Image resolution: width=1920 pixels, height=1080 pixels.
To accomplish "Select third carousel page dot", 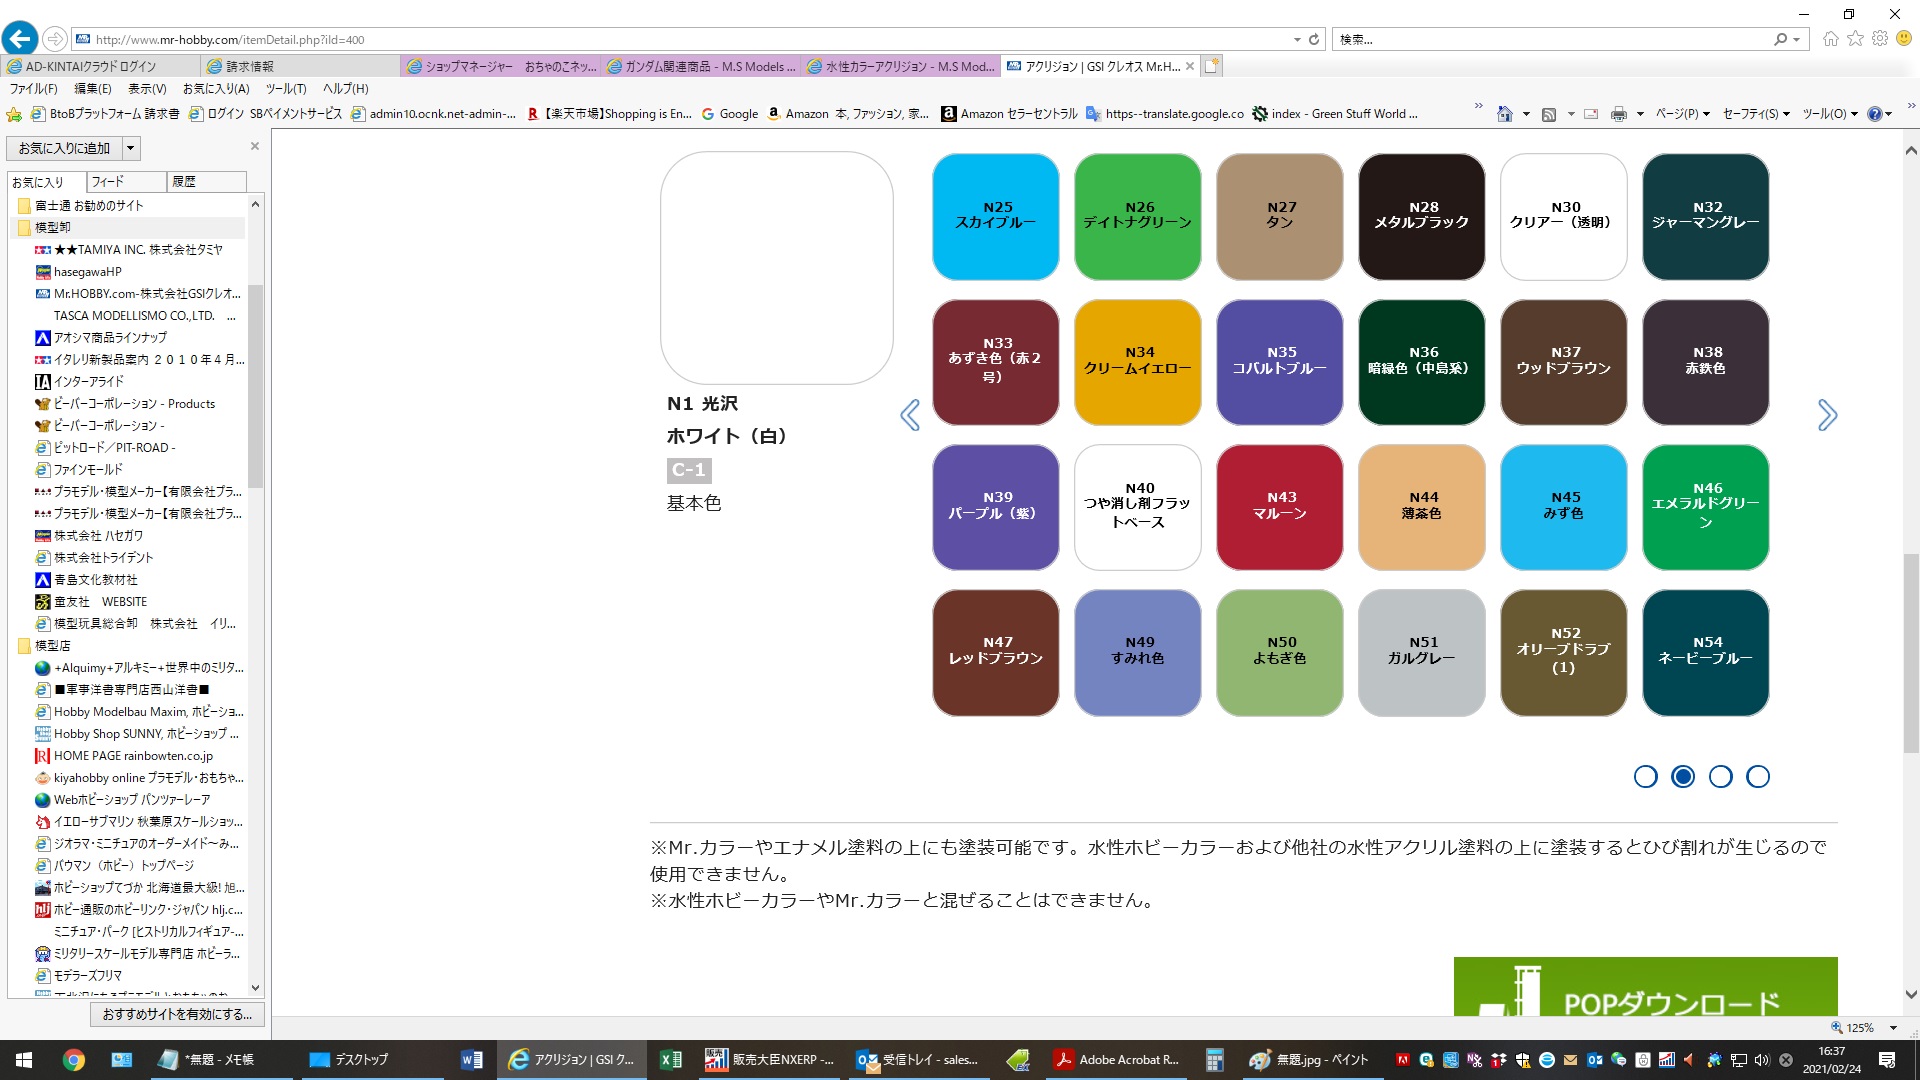I will (1720, 777).
